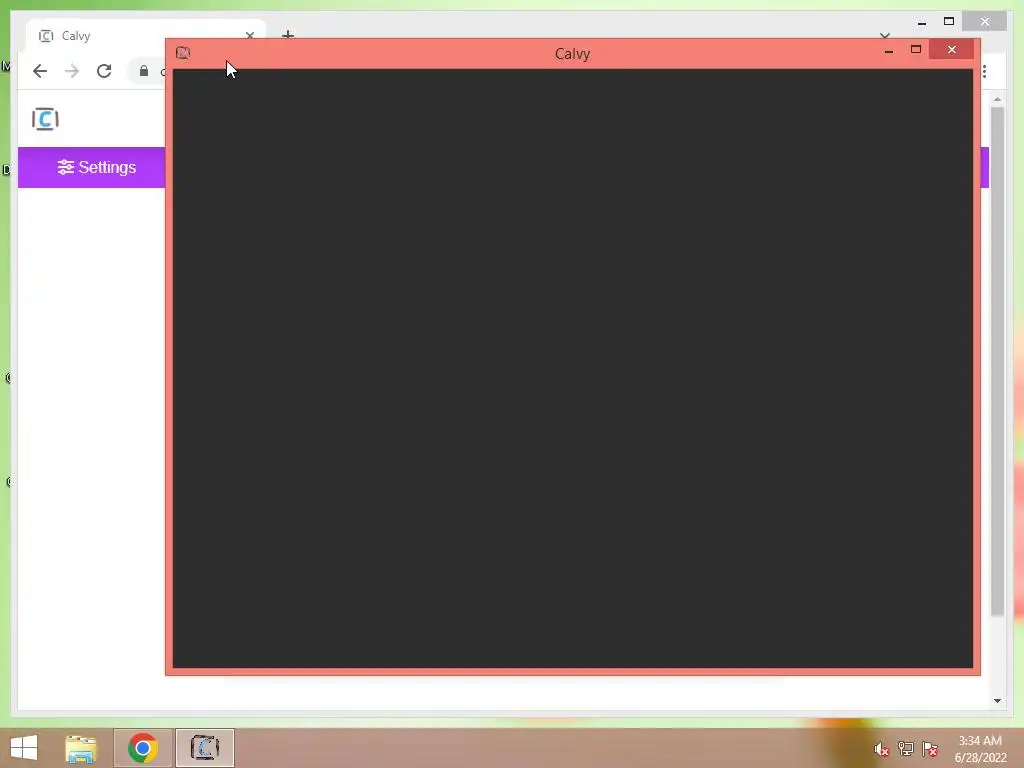
Task: Click the scrollbar down arrow in Chrome
Action: tap(997, 701)
